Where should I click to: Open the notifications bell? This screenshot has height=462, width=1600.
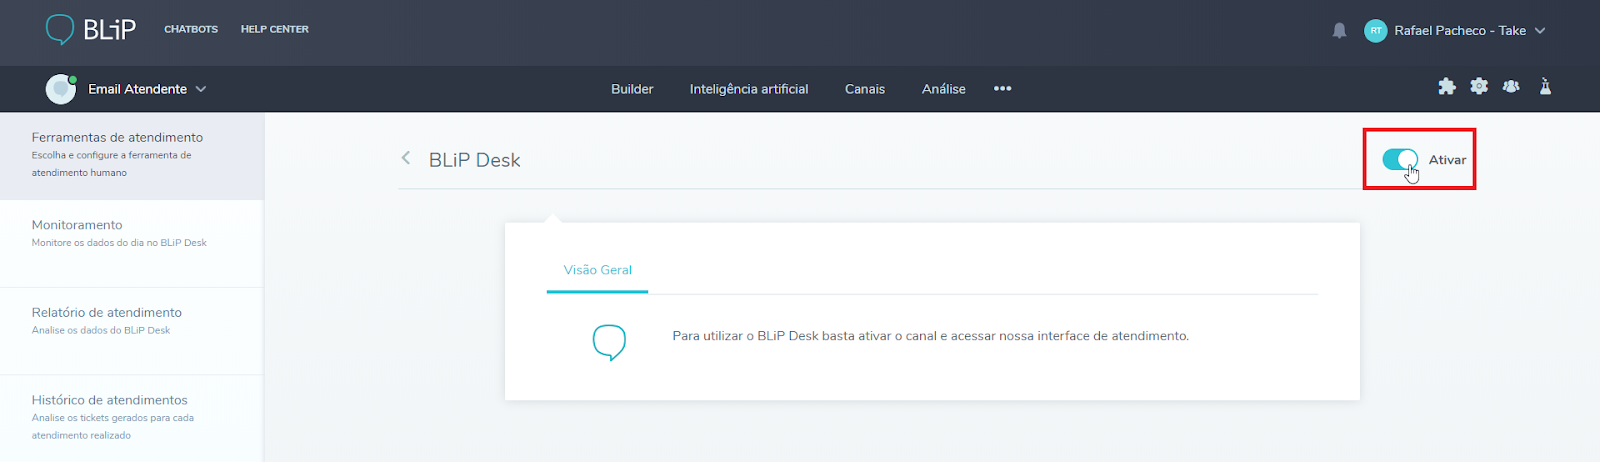[x=1339, y=31]
